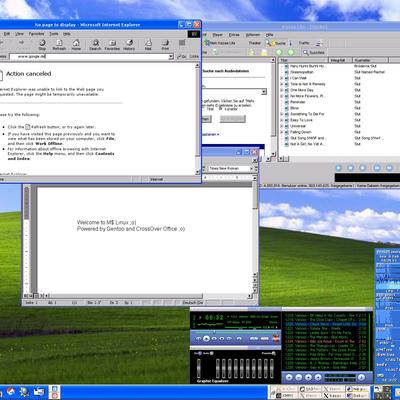Screen dimensions: 400x400
Task: Open the Tools menu in Internet Explorer
Action: [x=54, y=34]
